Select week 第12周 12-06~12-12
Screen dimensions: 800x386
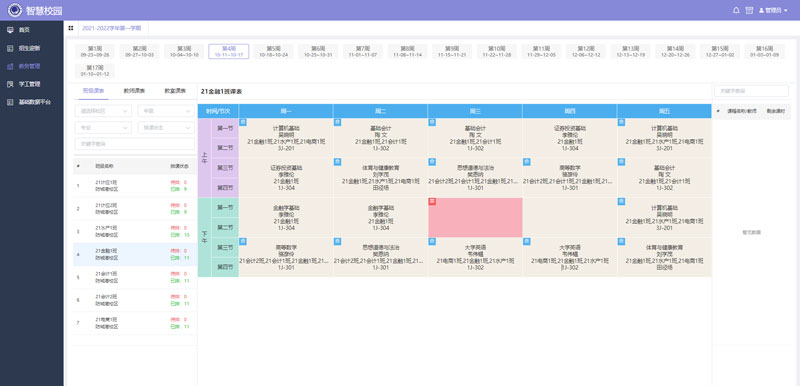[586, 51]
